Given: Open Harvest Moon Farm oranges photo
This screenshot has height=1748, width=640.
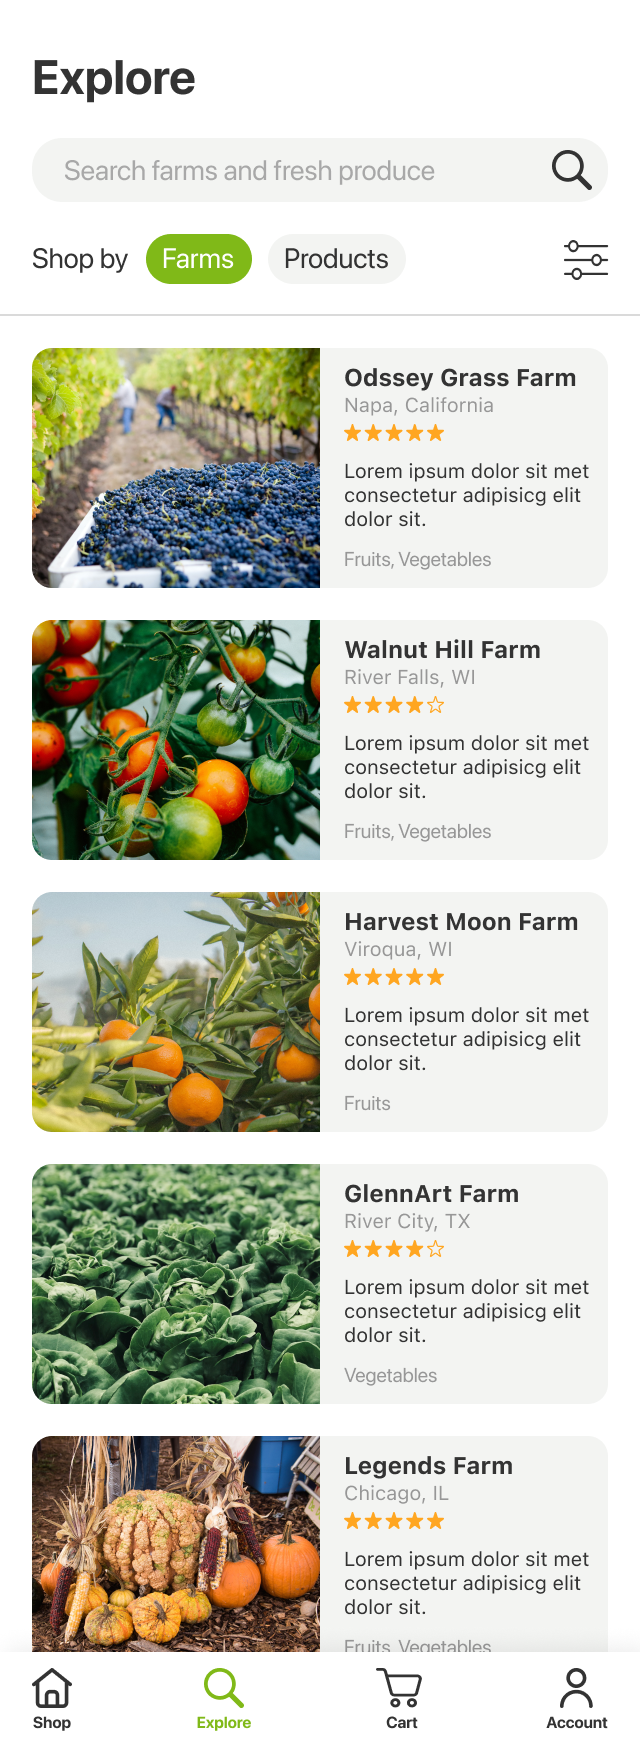Looking at the screenshot, I should coord(176,1012).
